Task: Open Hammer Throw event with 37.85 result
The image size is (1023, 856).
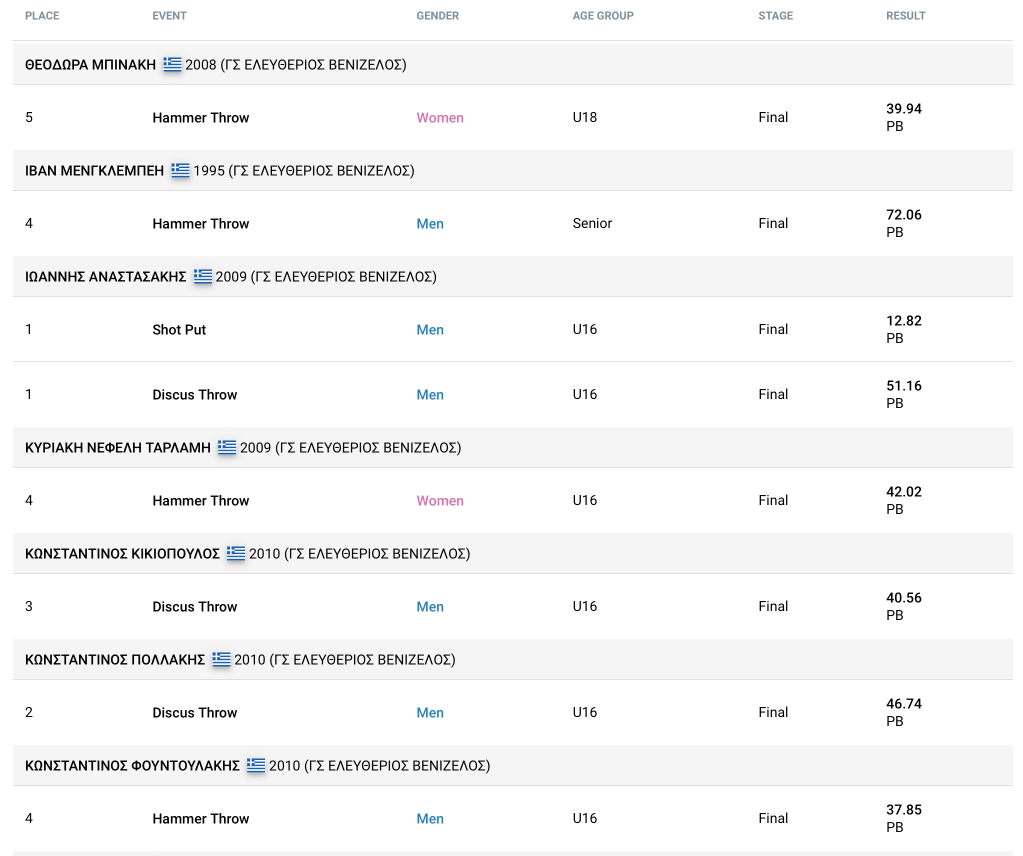Action: [x=200, y=819]
